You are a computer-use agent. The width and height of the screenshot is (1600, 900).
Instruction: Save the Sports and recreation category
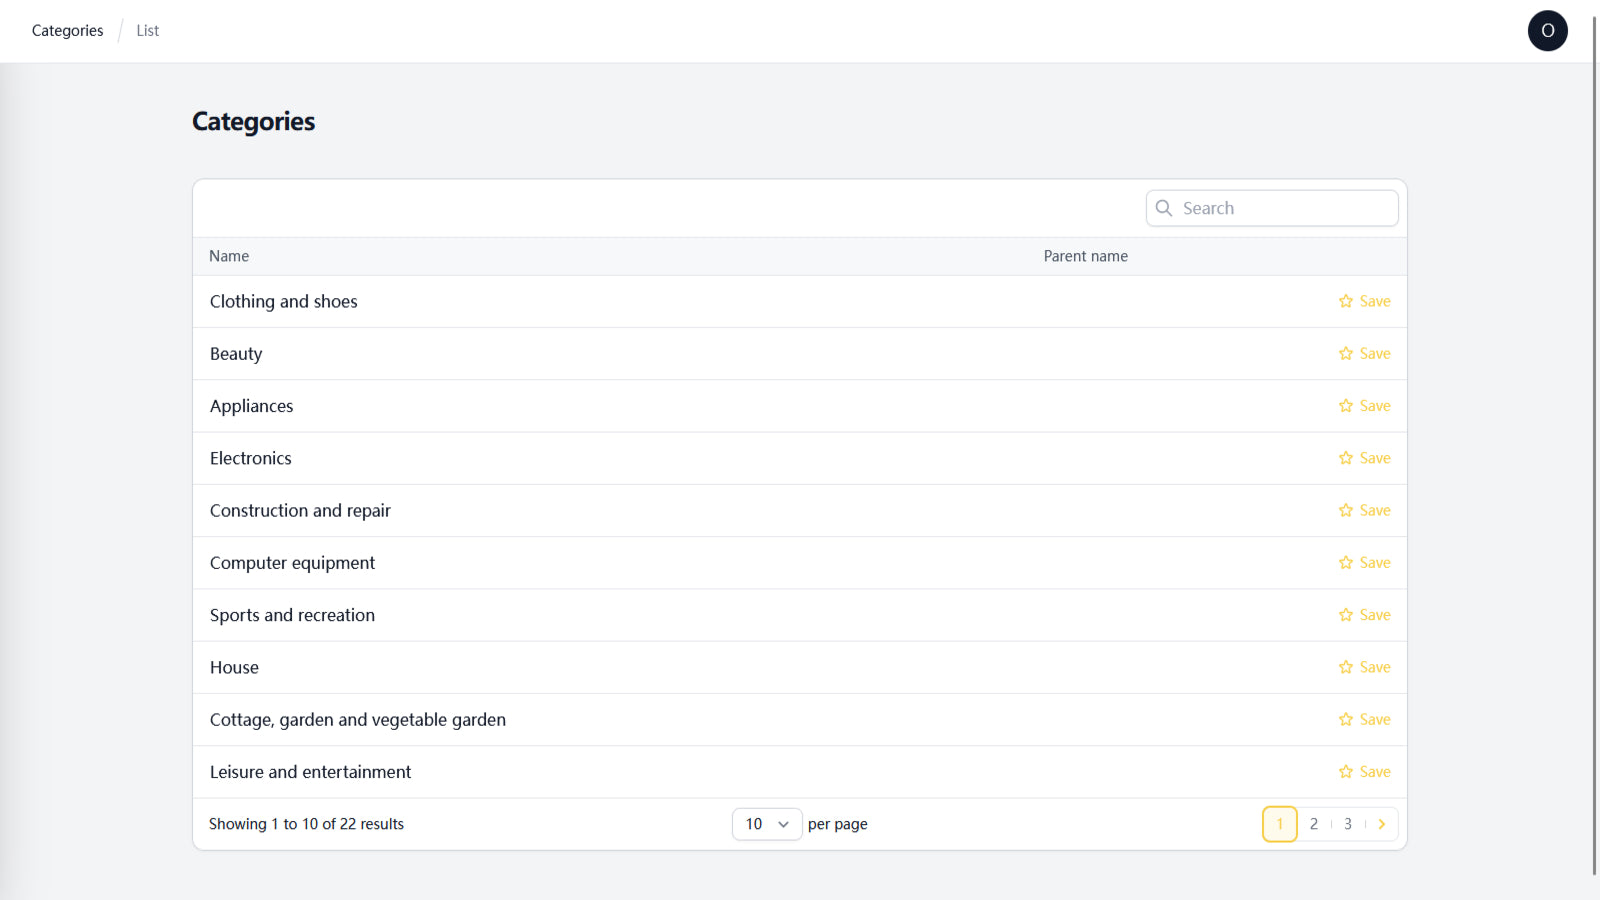[x=1365, y=615]
